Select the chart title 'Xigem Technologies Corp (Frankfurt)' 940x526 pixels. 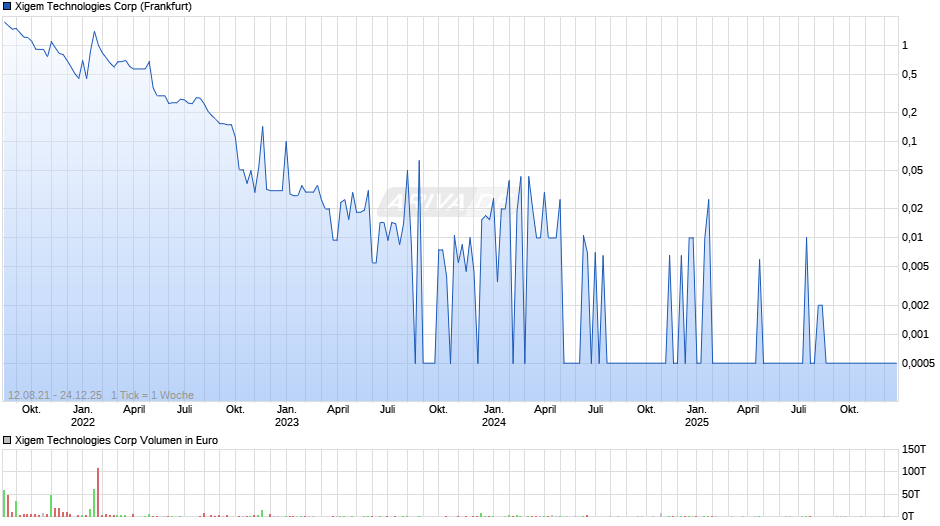point(104,7)
